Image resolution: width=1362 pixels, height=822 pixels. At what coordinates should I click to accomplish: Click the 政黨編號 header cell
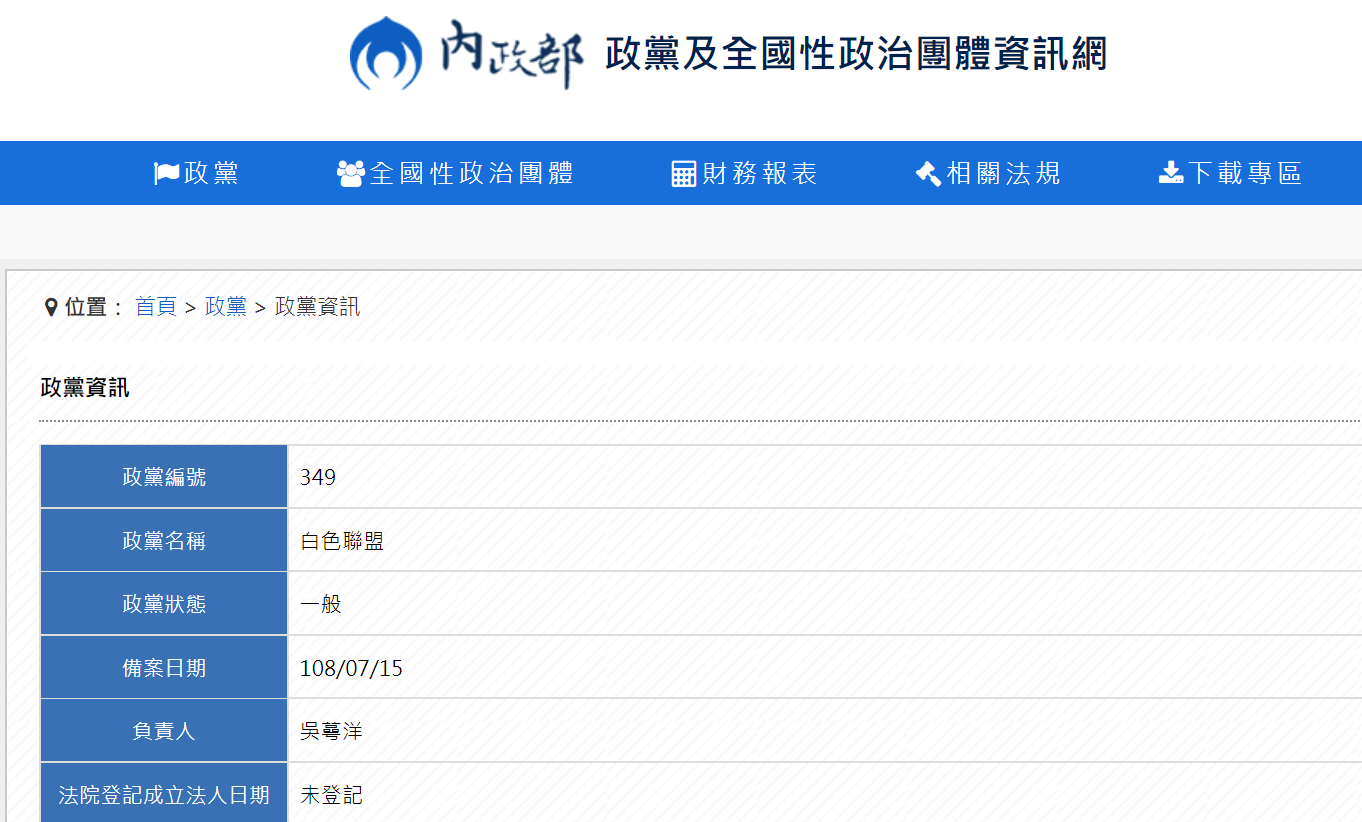click(164, 477)
